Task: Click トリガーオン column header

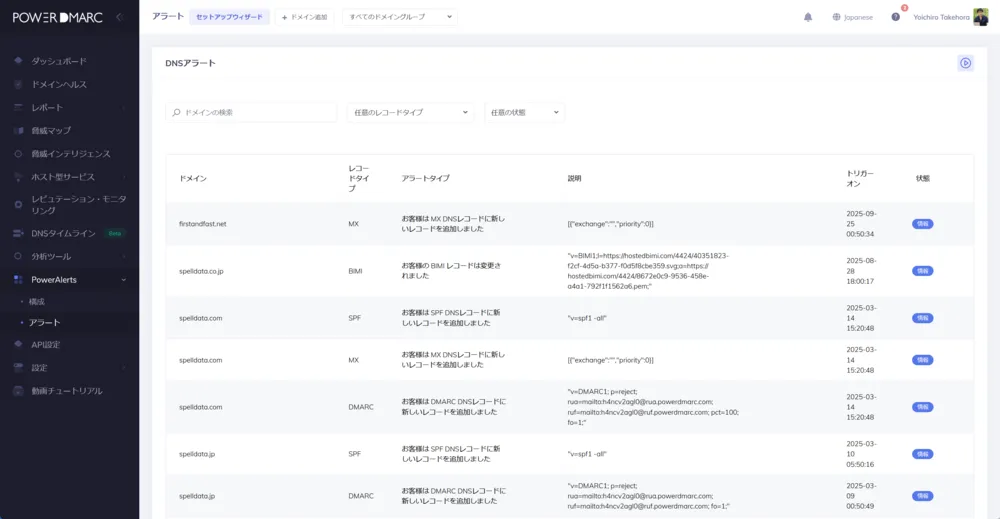Action: (860, 179)
